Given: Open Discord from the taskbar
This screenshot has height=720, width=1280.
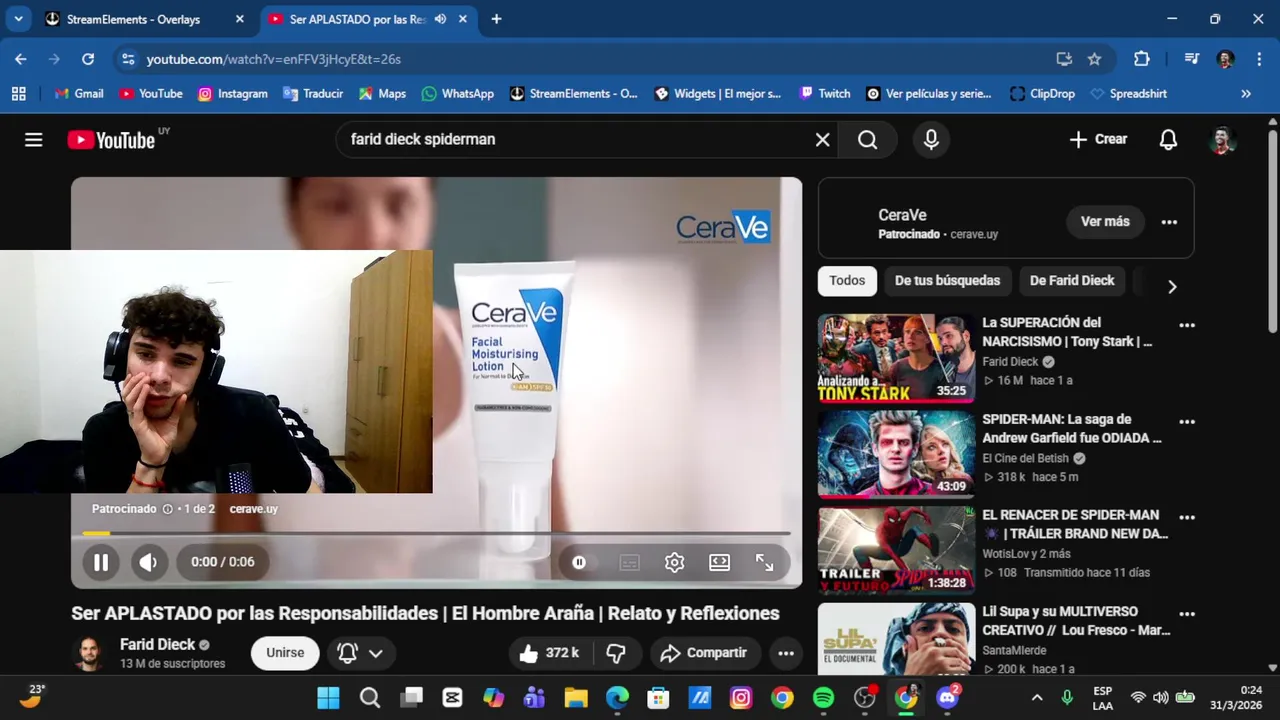Looking at the screenshot, I should click(947, 697).
